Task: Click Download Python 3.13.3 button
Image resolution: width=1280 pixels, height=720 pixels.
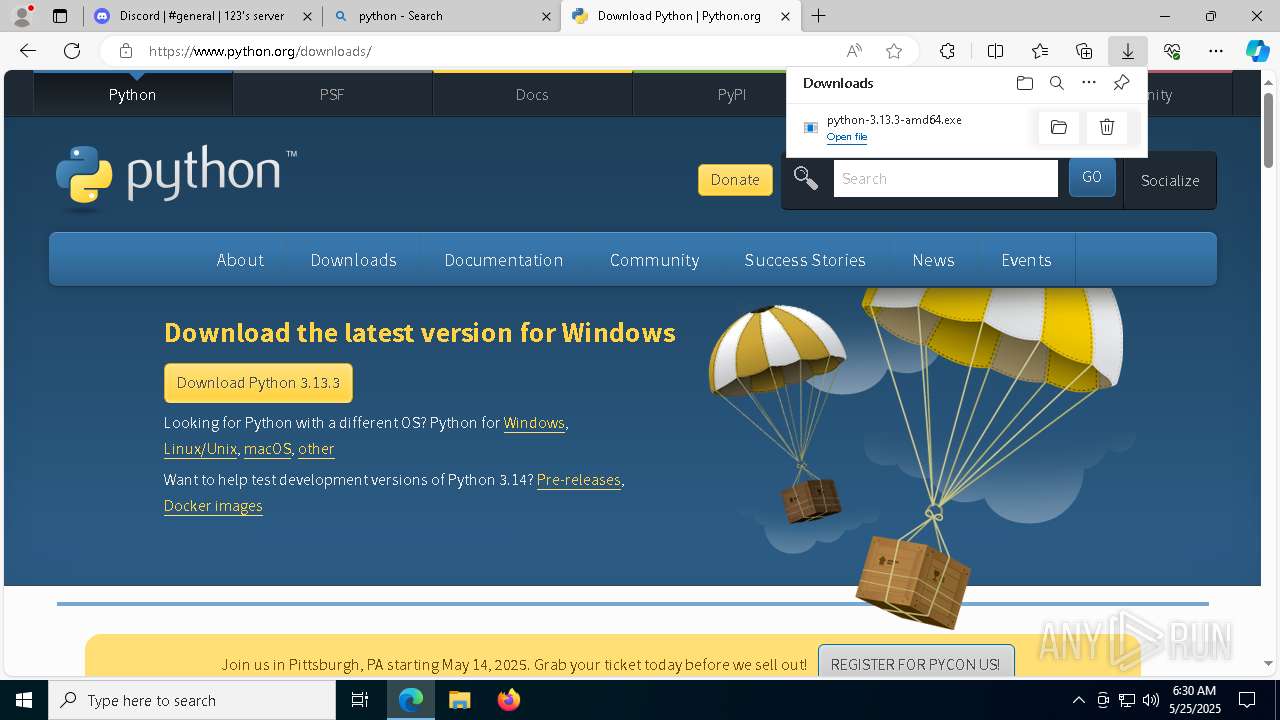Action: point(258,383)
